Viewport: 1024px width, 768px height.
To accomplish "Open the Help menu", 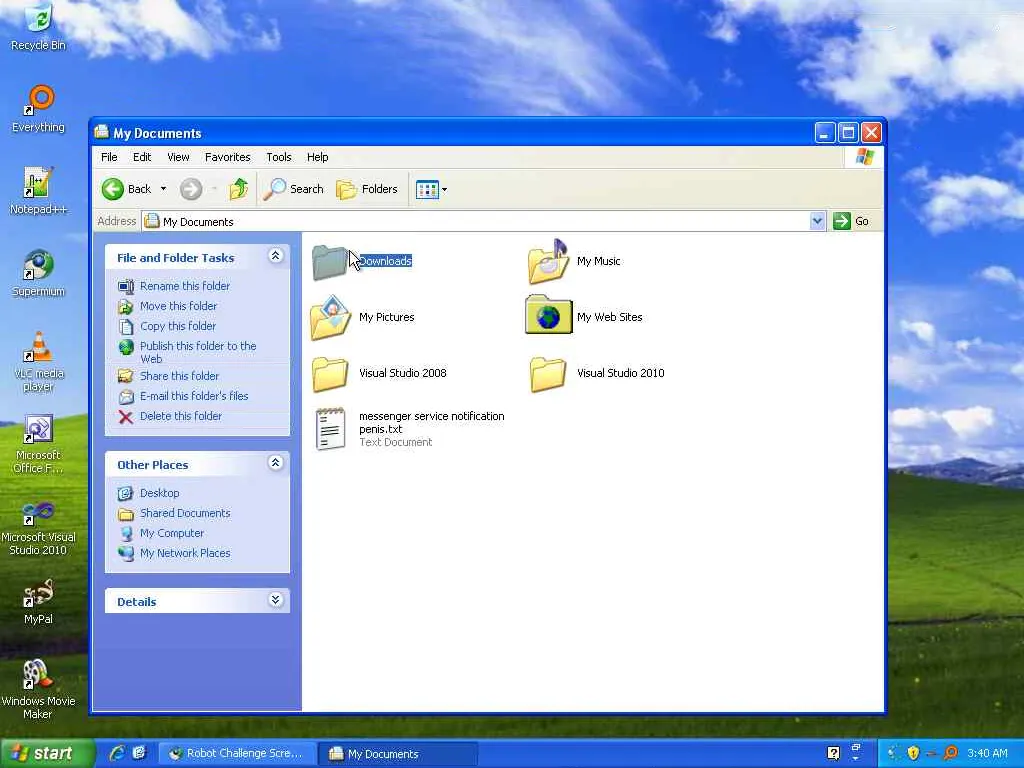I will [x=317, y=157].
